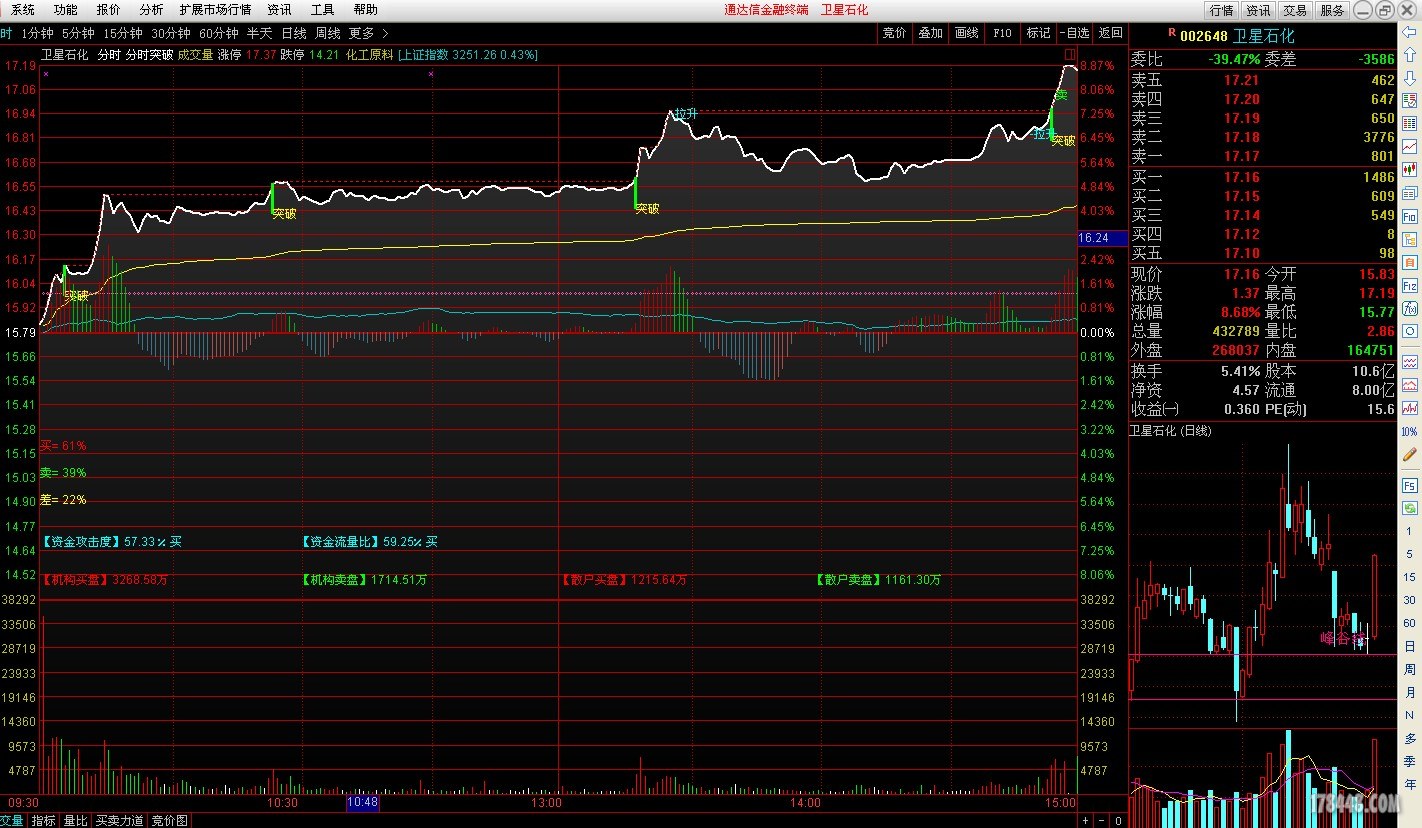Screen dimensions: 1422x828
Task: Select 月 monthly period in right sidebar
Action: [x=1410, y=692]
